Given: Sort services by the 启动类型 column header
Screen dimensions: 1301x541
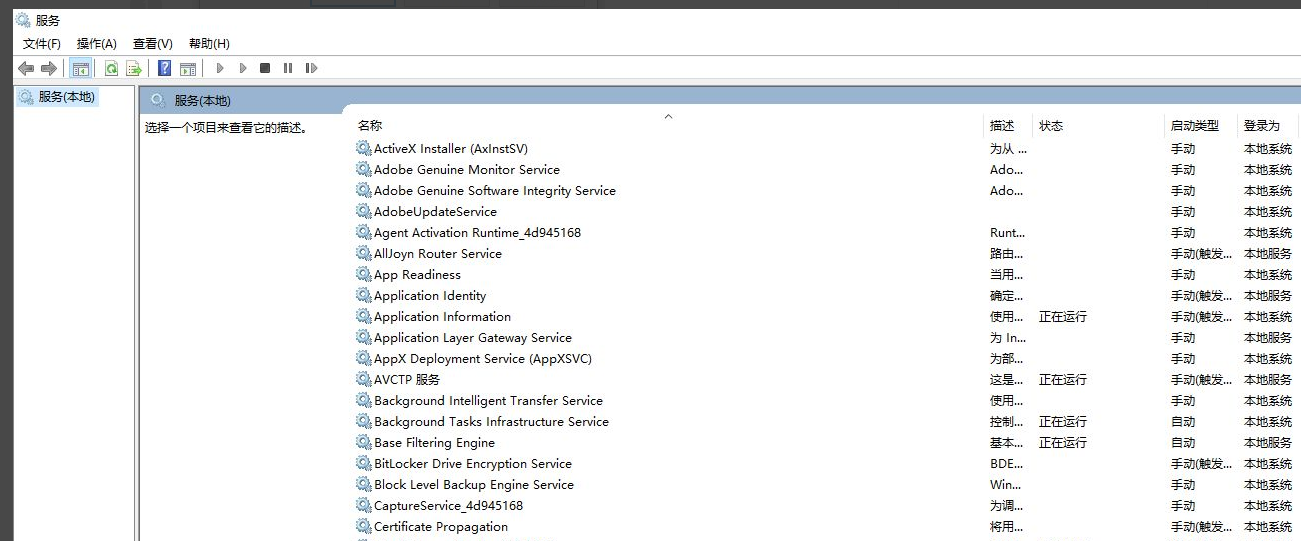Looking at the screenshot, I should (x=1195, y=126).
